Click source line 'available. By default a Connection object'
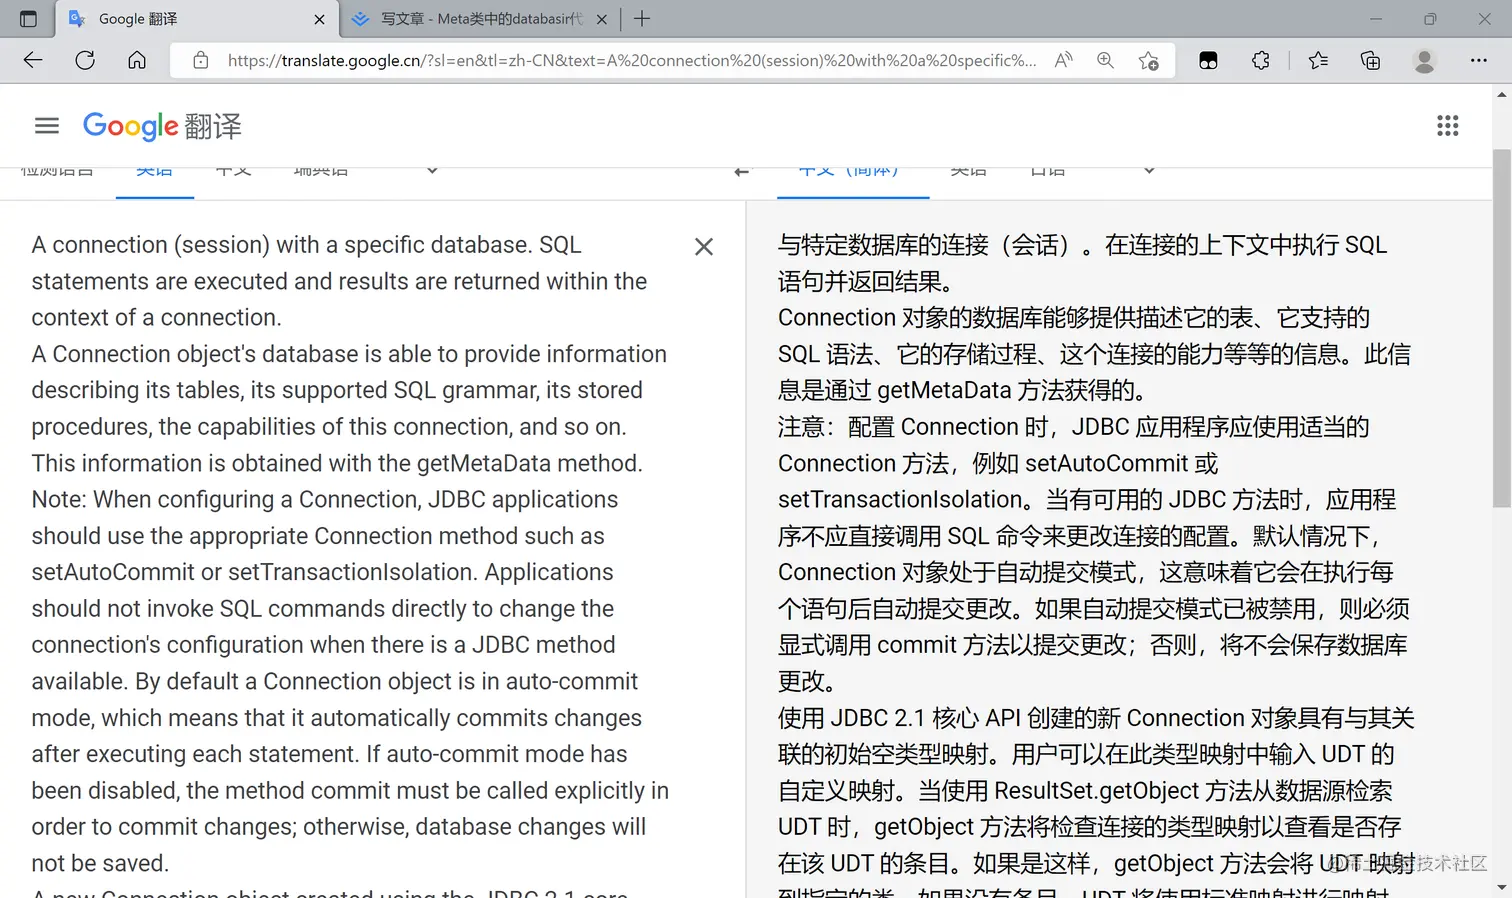Image resolution: width=1512 pixels, height=898 pixels. (x=334, y=681)
